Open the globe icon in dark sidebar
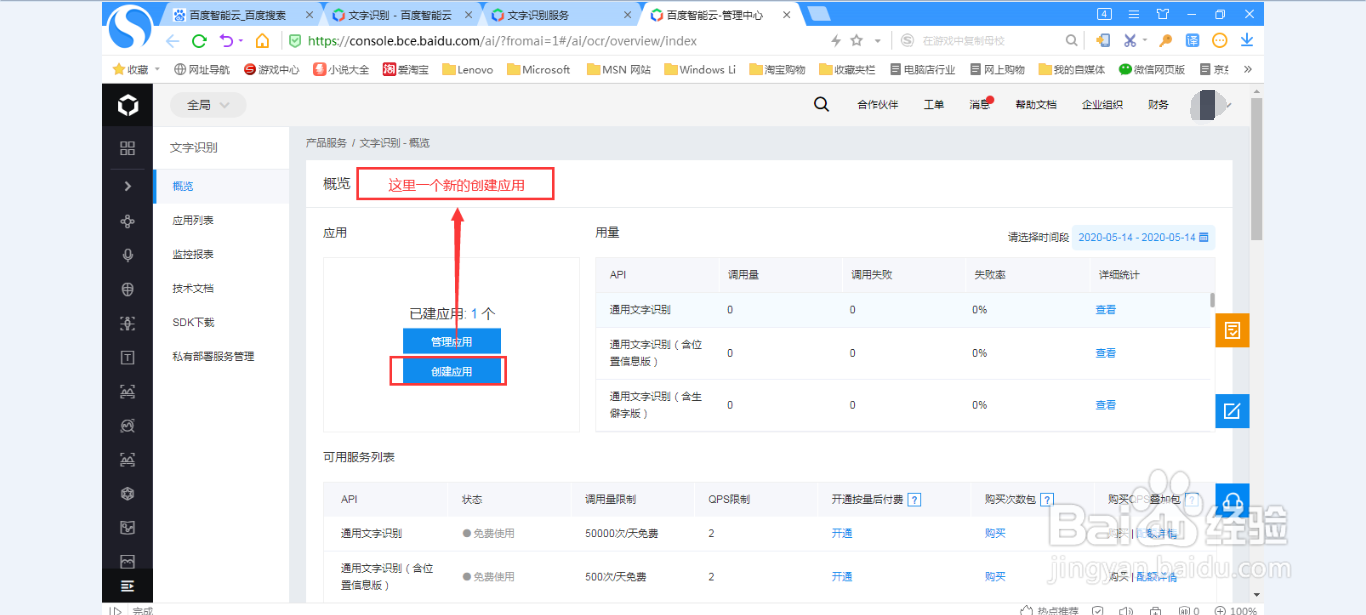The height and width of the screenshot is (615, 1366). pyautogui.click(x=127, y=290)
